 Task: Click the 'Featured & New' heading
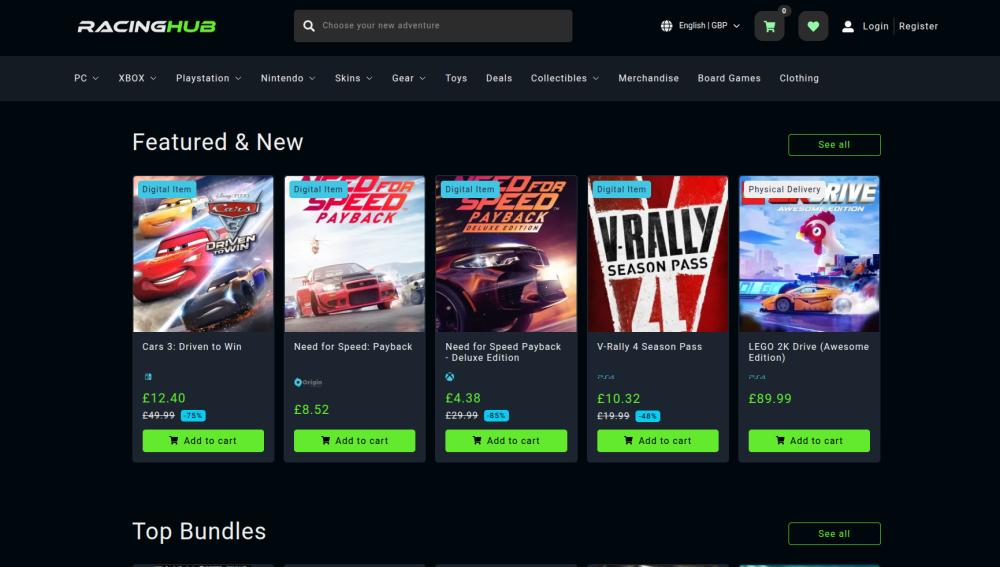pyautogui.click(x=217, y=142)
